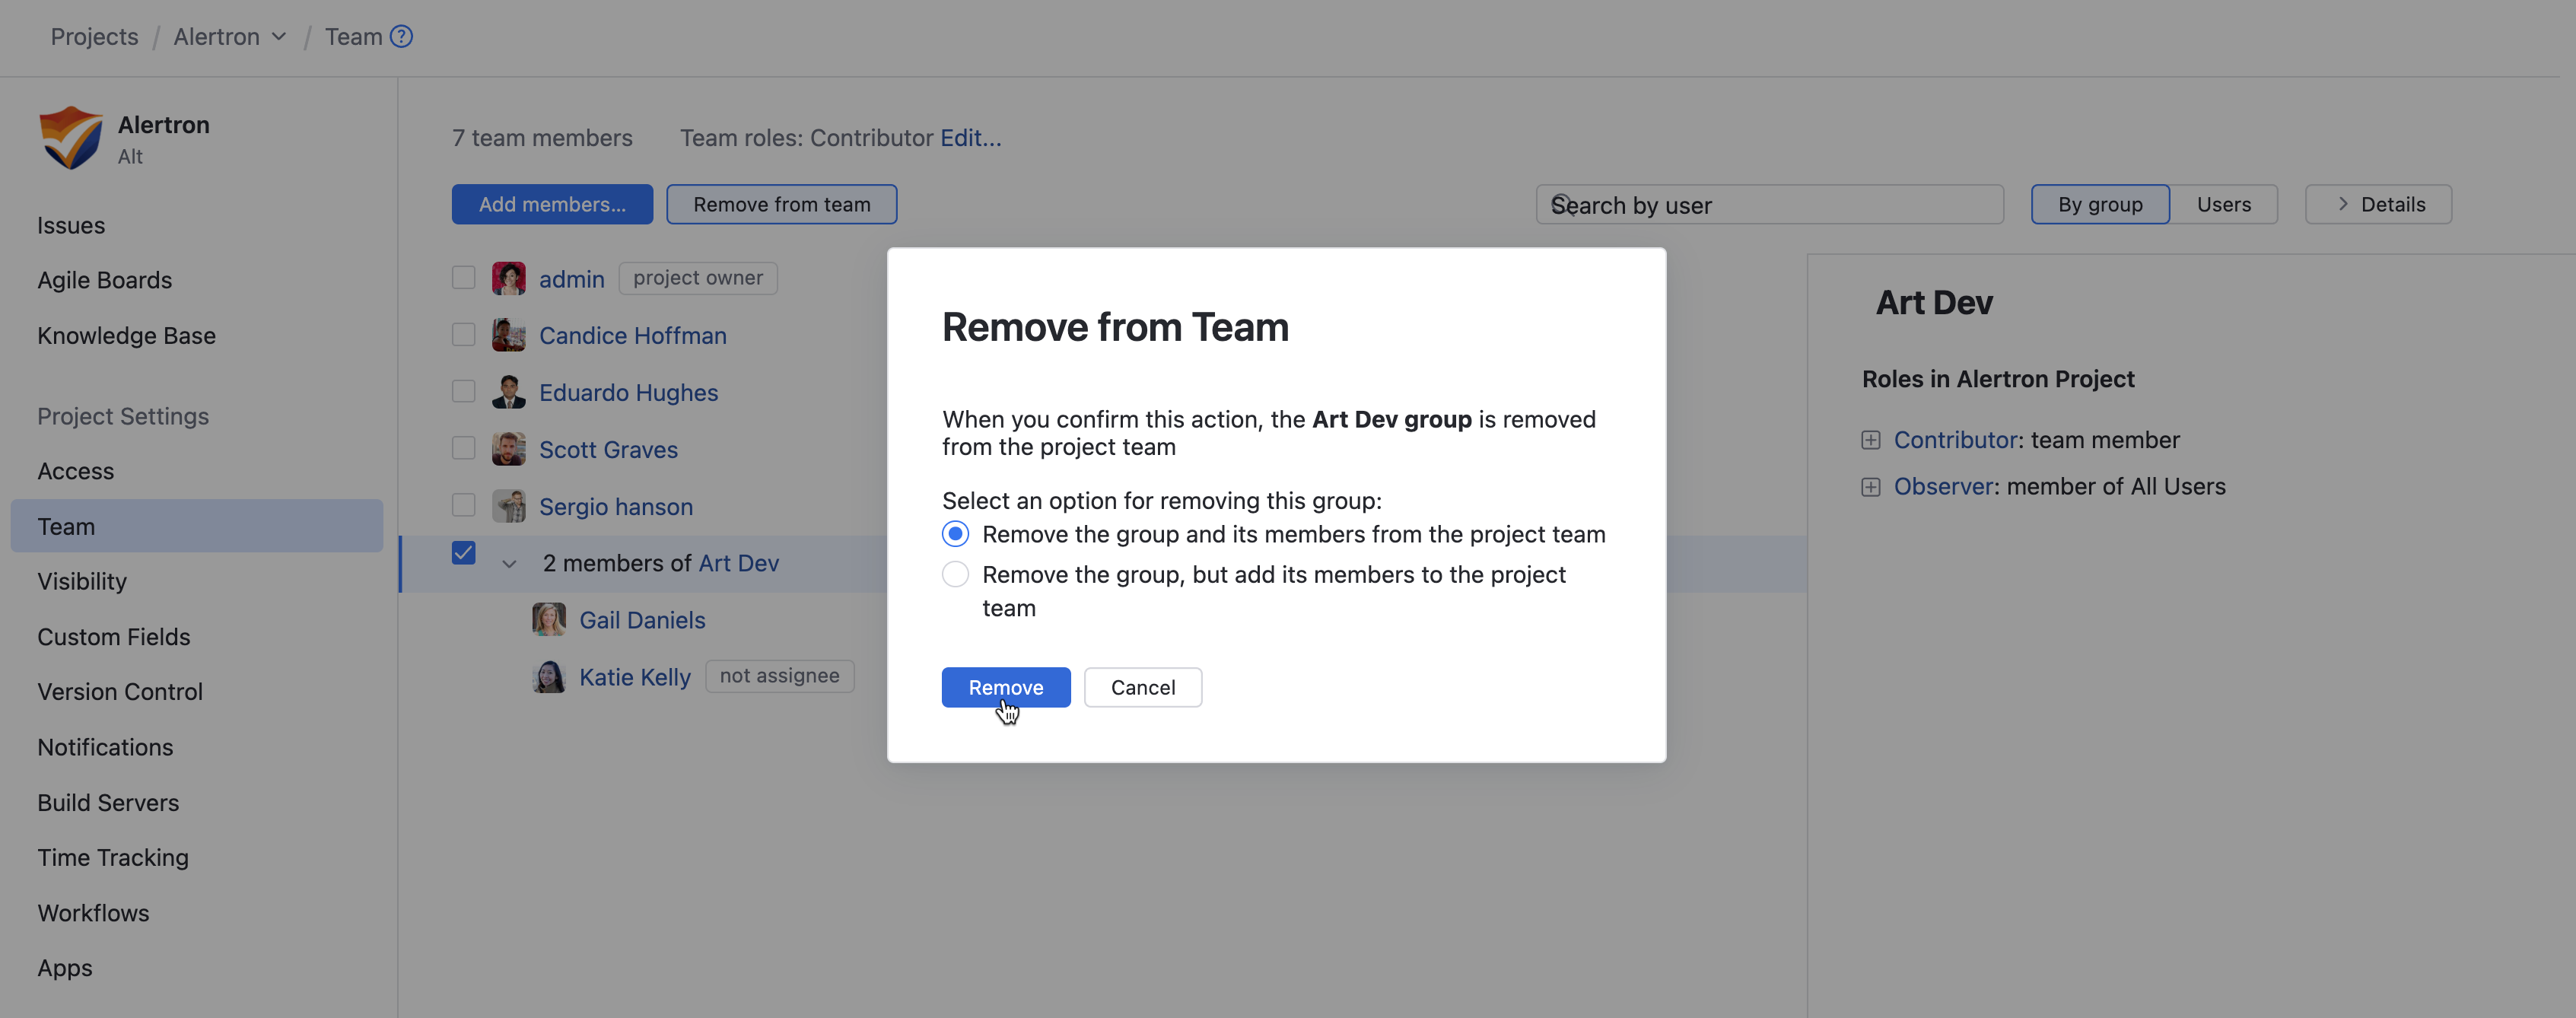
Task: Click the admin user avatar
Action: [x=508, y=278]
